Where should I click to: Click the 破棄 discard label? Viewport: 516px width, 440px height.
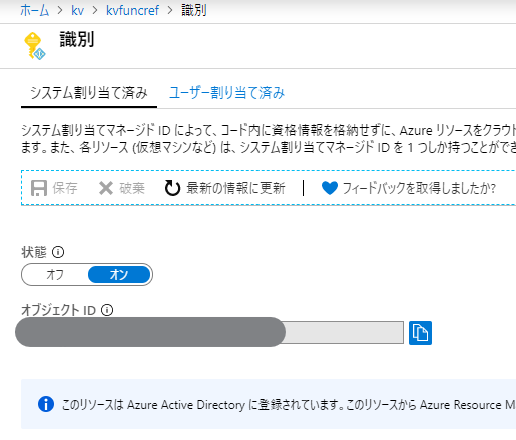[x=132, y=188]
